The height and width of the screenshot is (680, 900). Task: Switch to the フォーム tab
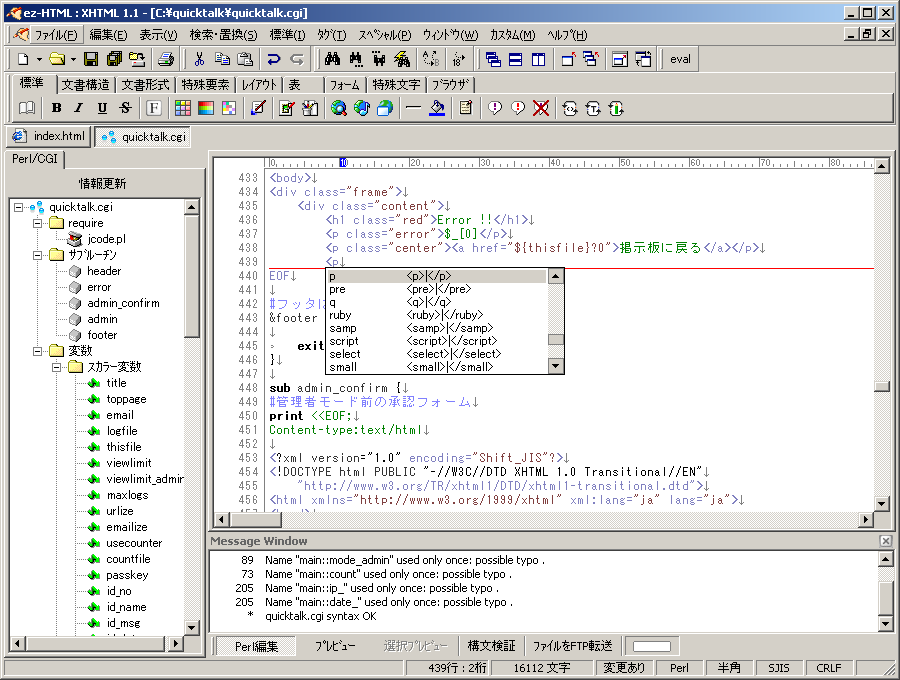344,85
